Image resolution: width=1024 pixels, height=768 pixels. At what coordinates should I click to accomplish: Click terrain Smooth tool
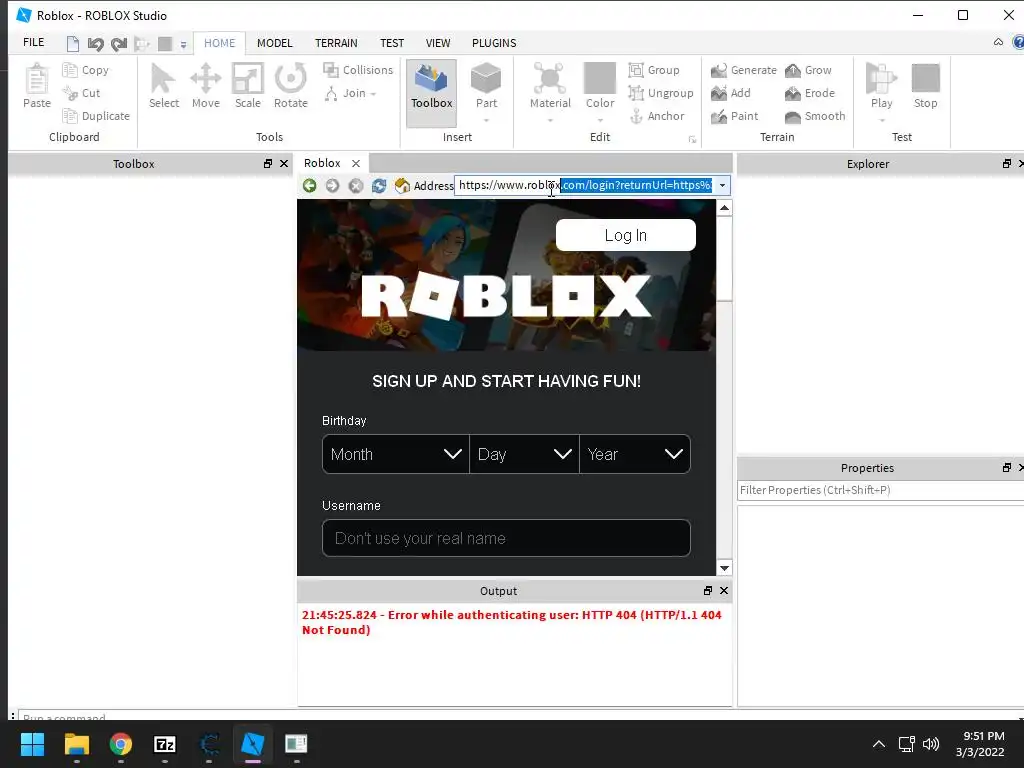(x=815, y=116)
